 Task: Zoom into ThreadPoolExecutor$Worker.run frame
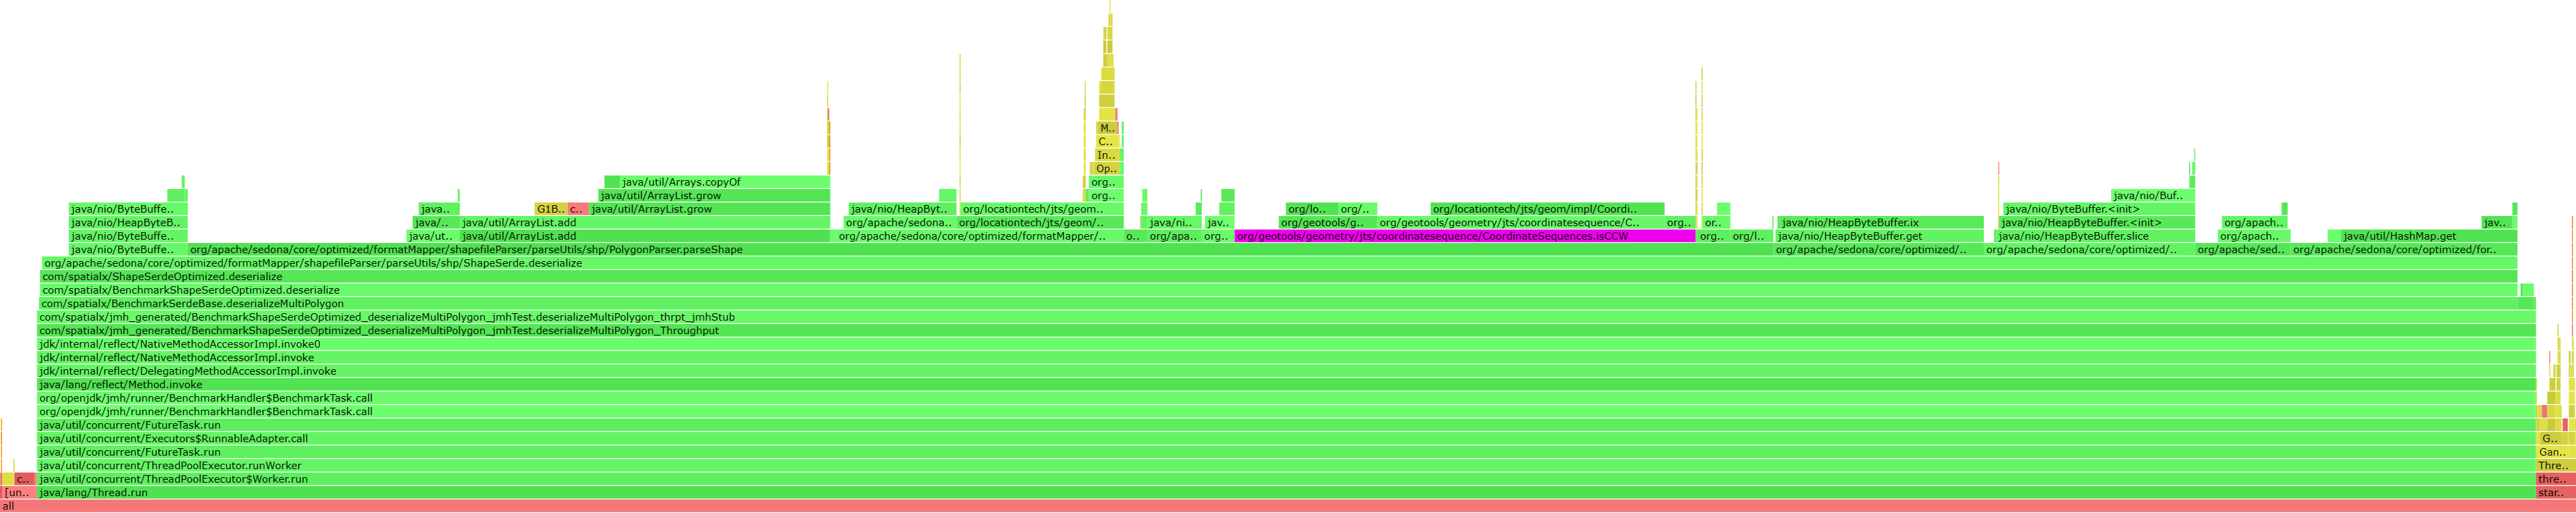pyautogui.click(x=1286, y=479)
